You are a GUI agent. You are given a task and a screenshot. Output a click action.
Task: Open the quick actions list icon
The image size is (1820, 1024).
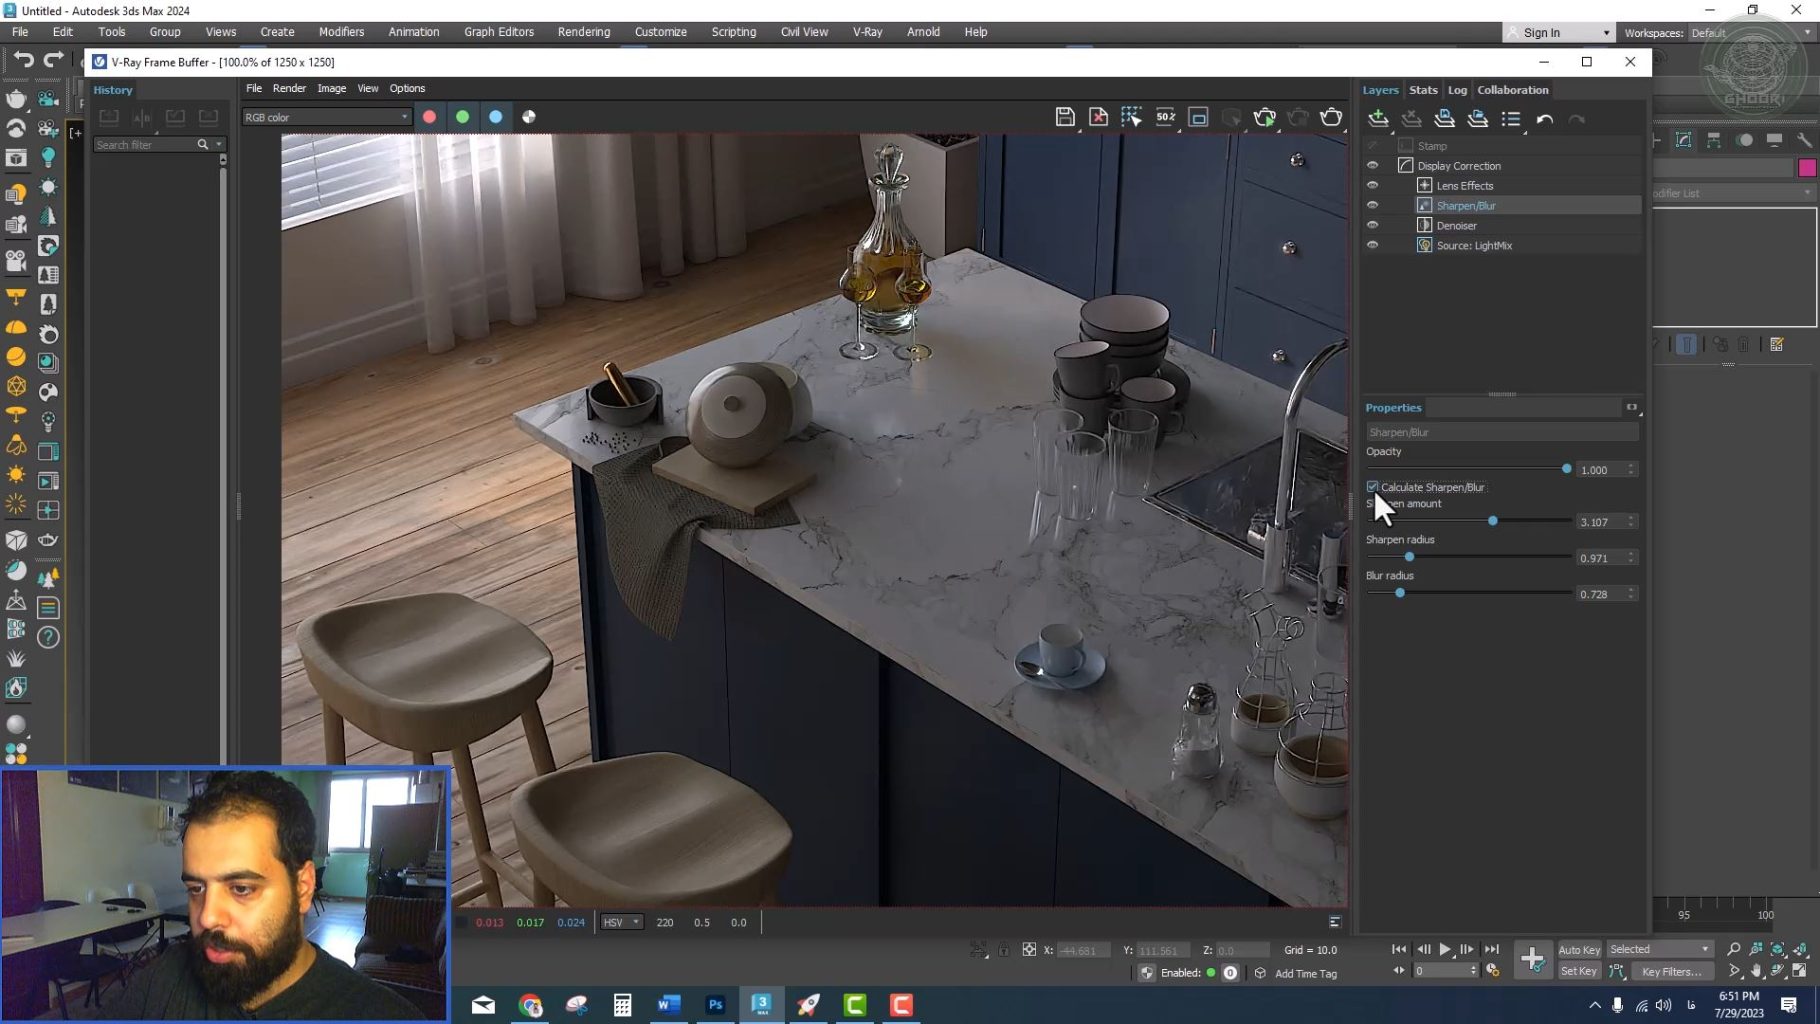point(1511,119)
